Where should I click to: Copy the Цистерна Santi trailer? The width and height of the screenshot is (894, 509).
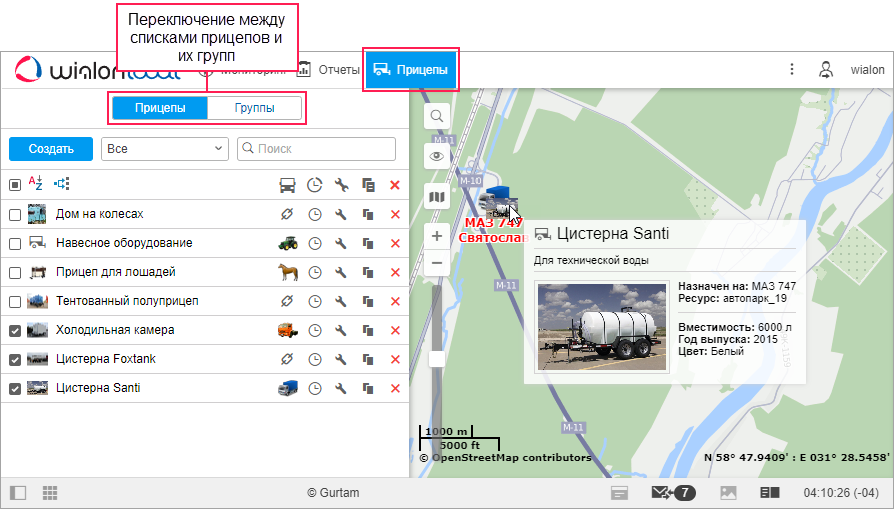click(368, 389)
